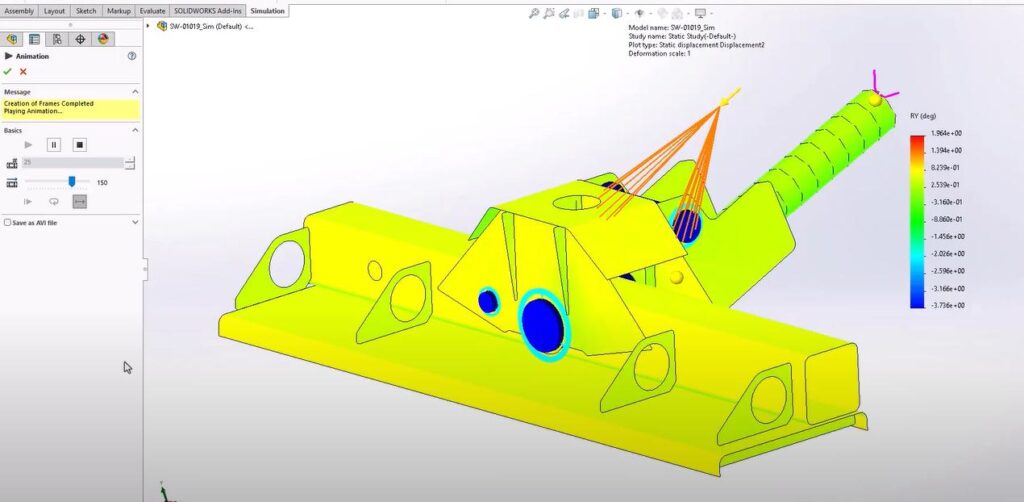Image resolution: width=1024 pixels, height=502 pixels.
Task: Open the DimXpertManager crosshair tab
Action: (80, 39)
